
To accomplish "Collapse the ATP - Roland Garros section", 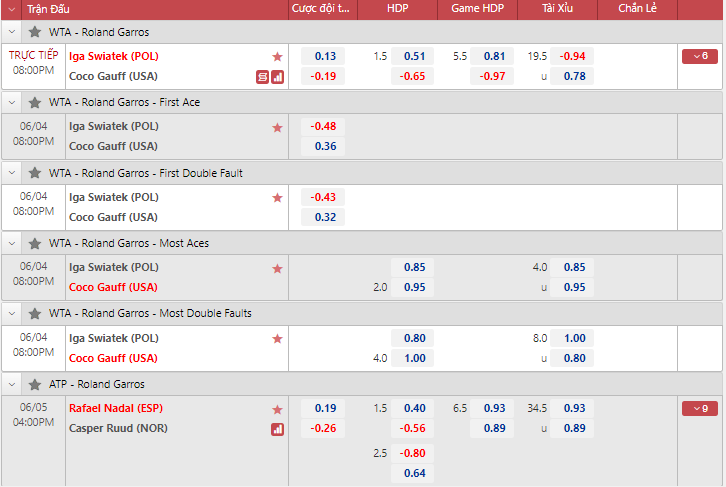I will pos(12,384).
